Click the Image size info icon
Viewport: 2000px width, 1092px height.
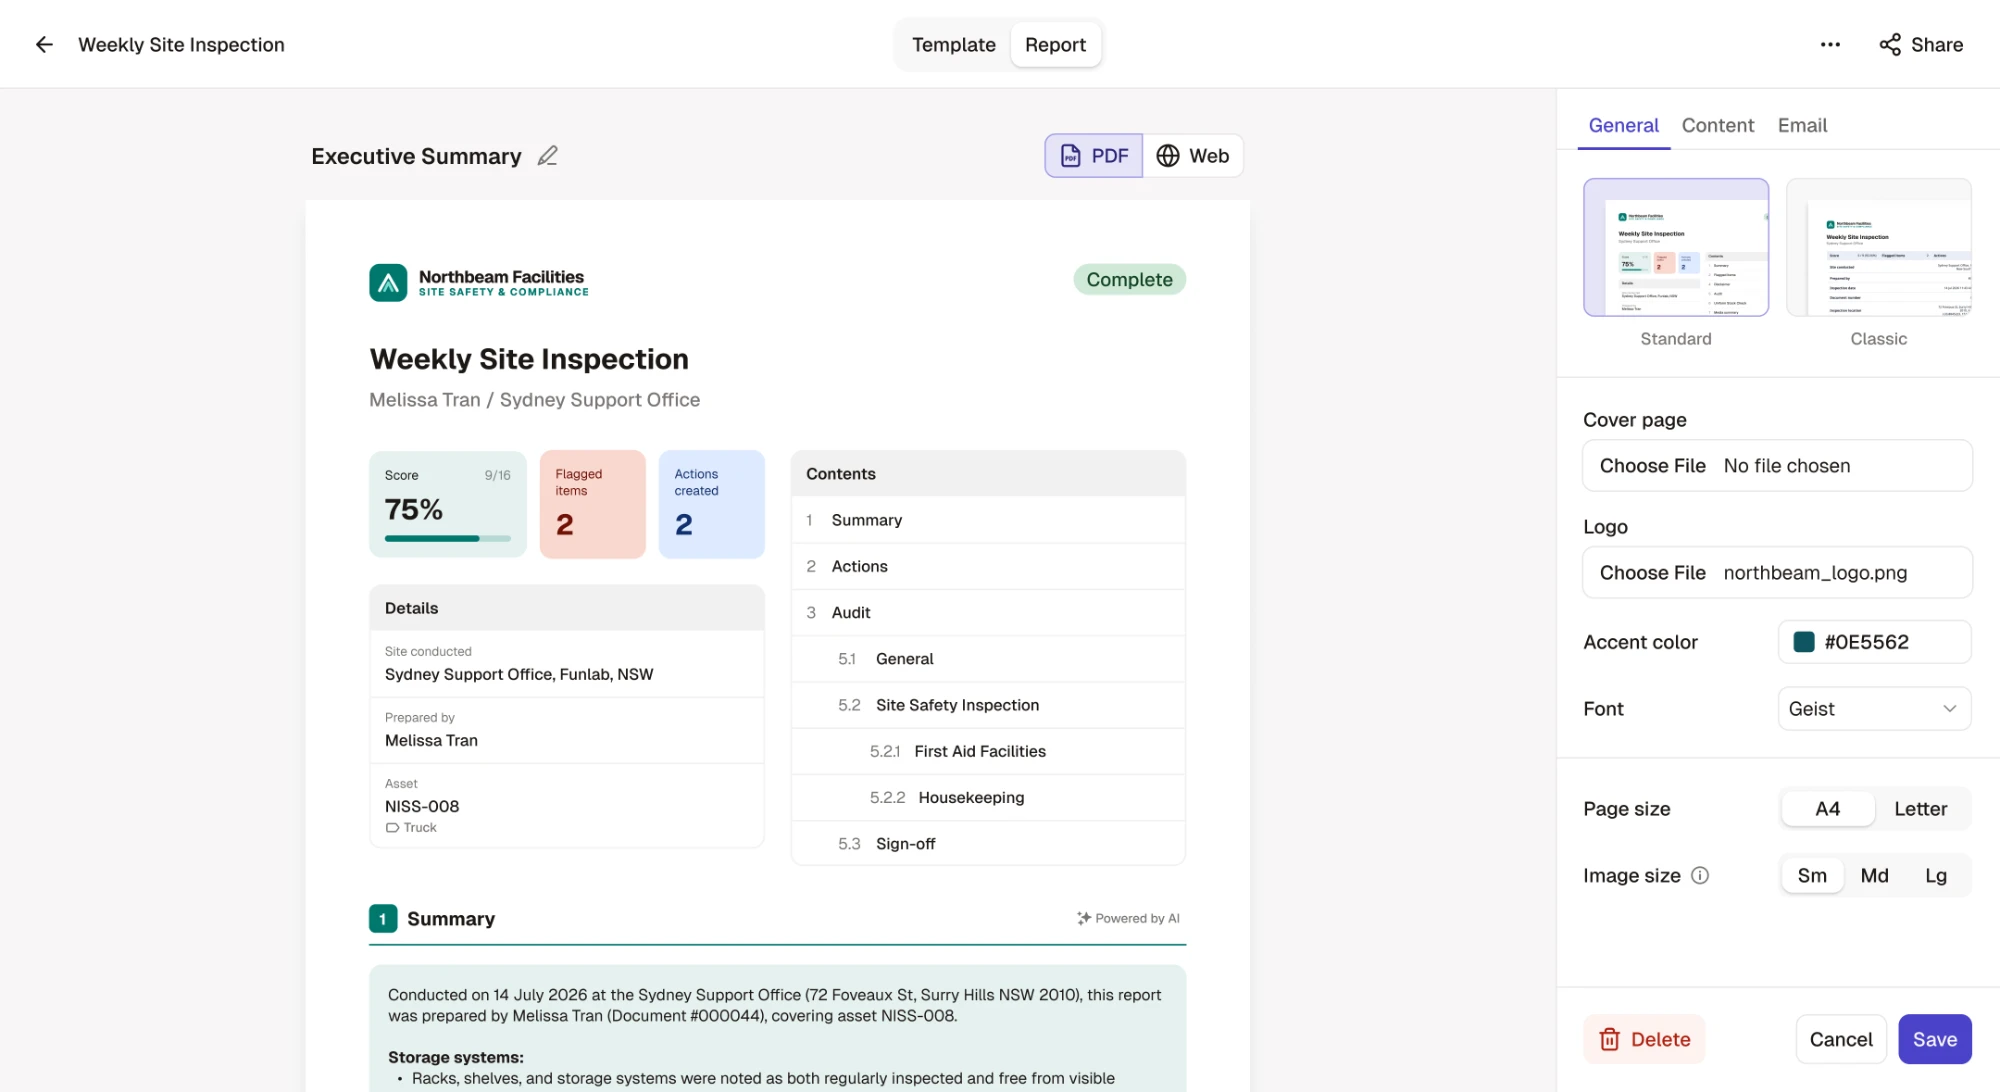(x=1700, y=875)
